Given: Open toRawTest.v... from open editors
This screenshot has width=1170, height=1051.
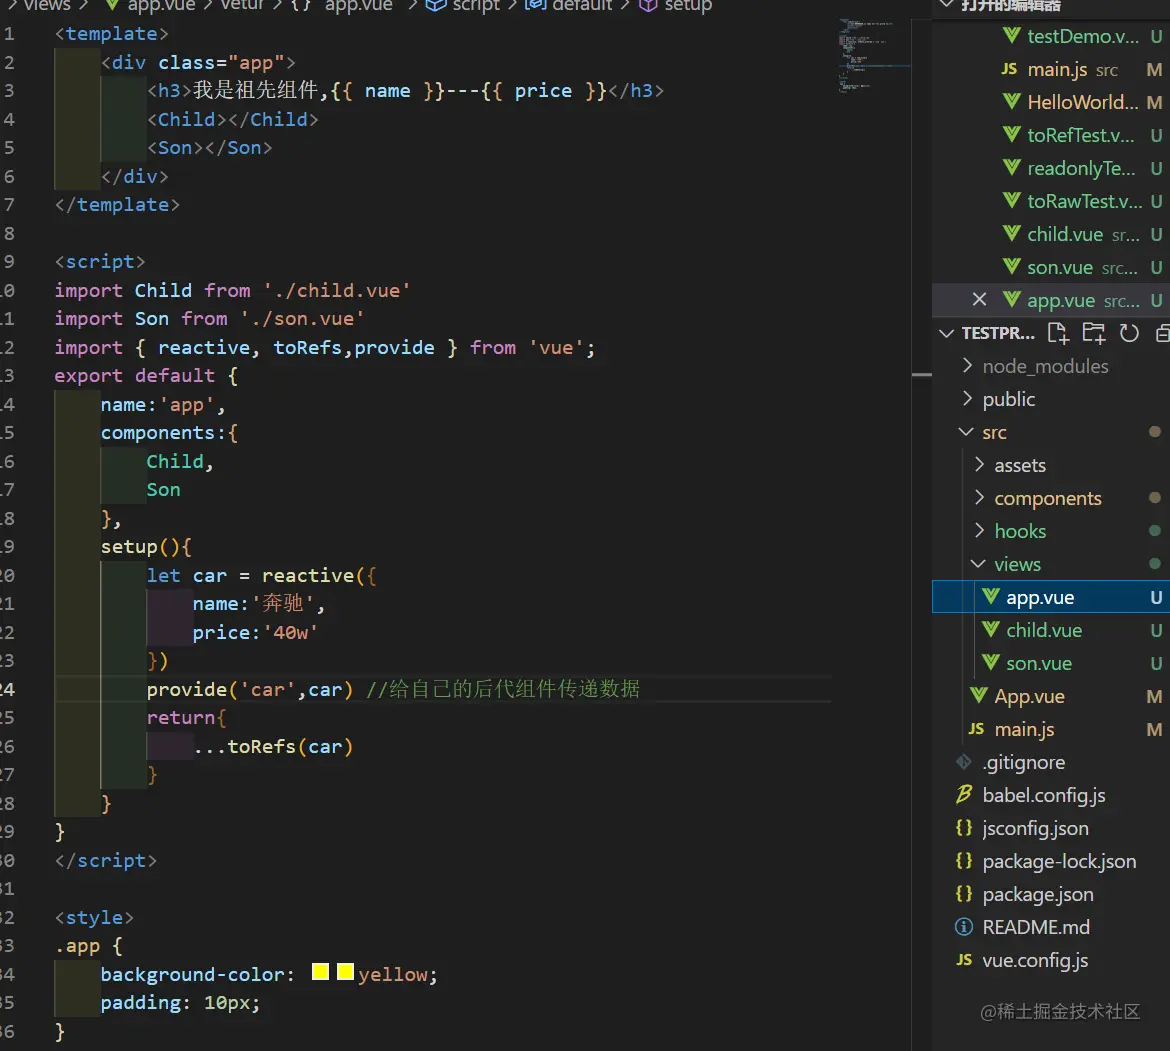Looking at the screenshot, I should [1085, 201].
